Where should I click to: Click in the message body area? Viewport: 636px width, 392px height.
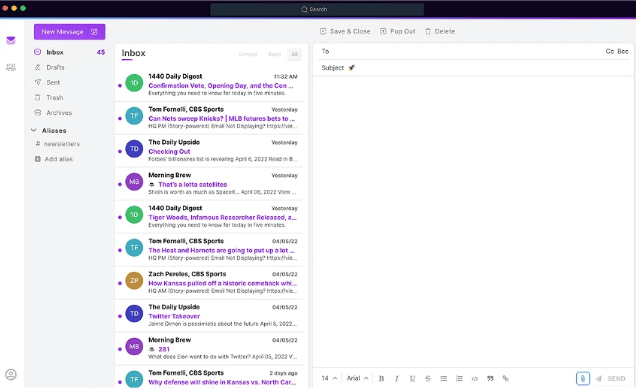click(x=473, y=221)
